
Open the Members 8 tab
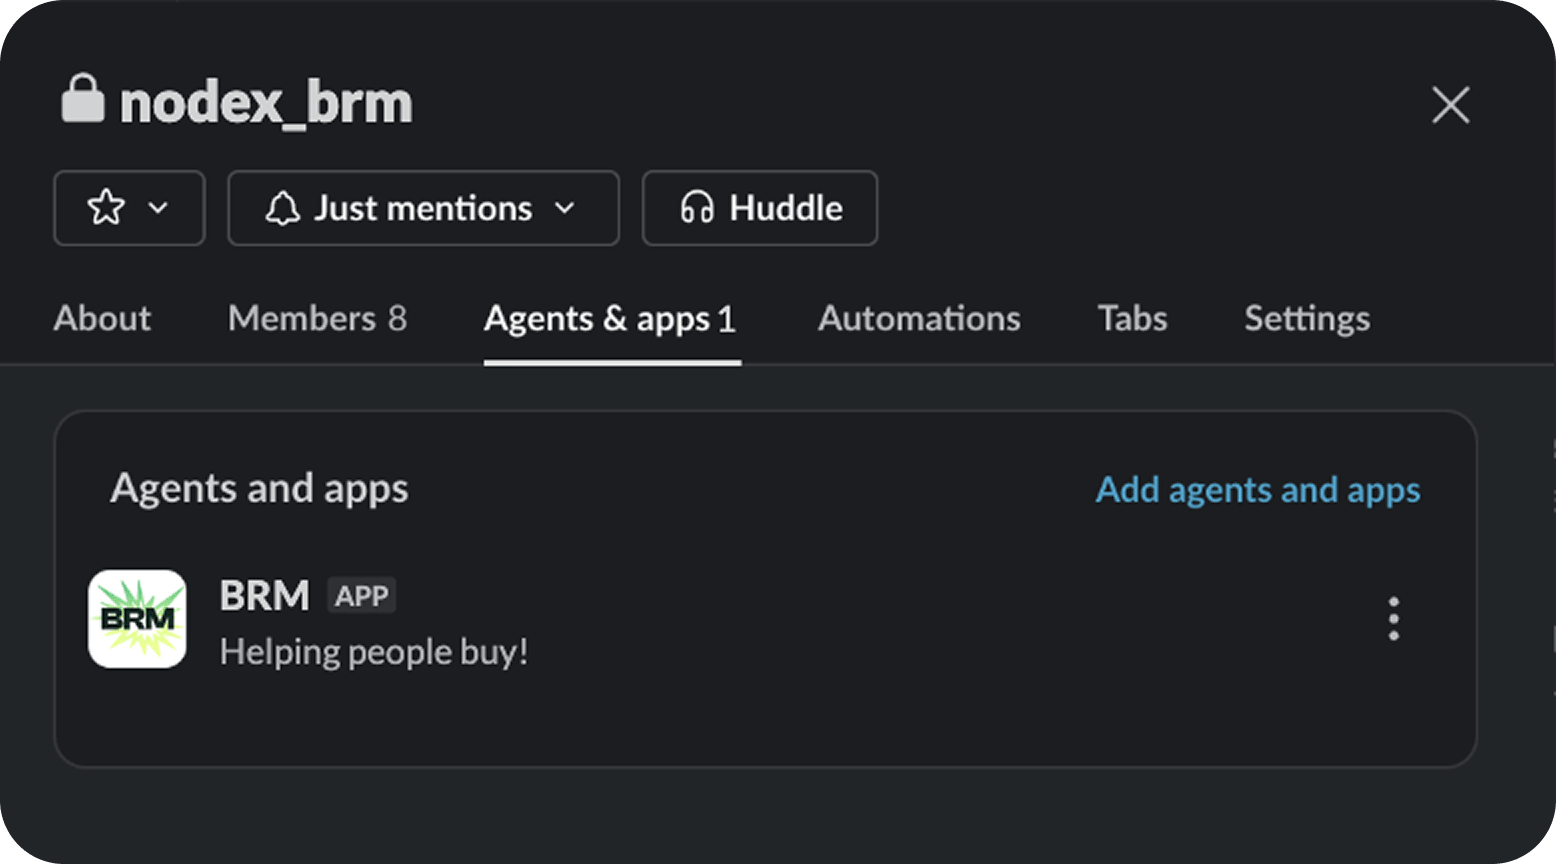tap(317, 318)
